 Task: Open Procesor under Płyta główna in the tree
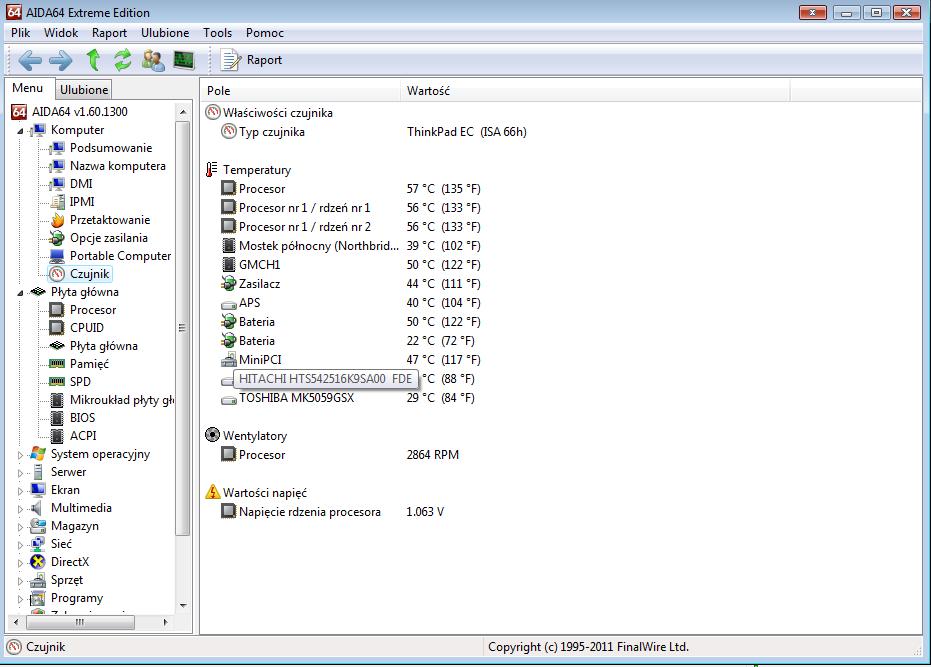click(93, 309)
